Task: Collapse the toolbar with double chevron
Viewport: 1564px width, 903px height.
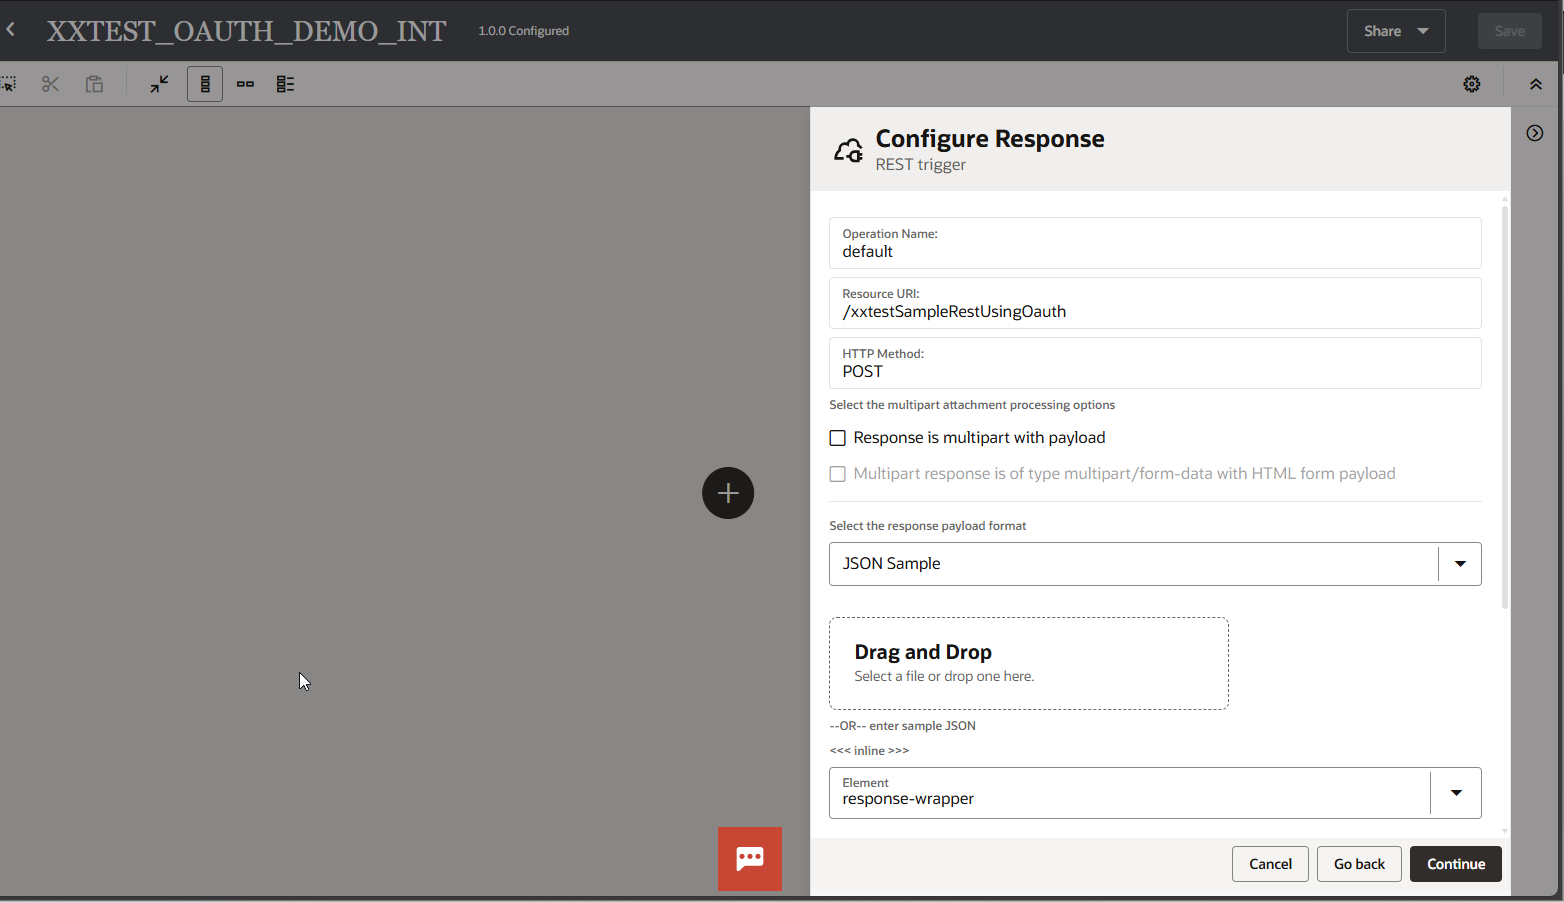Action: 1536,84
